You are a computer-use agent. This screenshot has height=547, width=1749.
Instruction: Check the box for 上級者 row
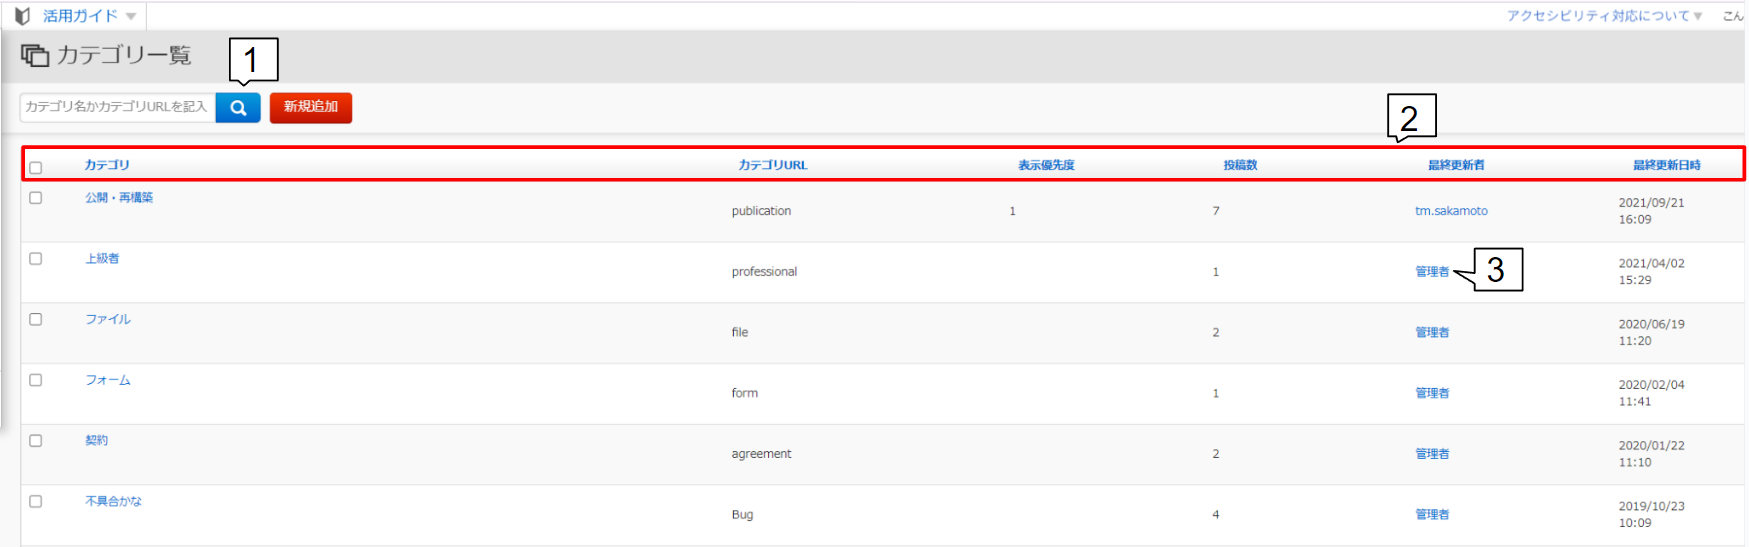click(36, 259)
